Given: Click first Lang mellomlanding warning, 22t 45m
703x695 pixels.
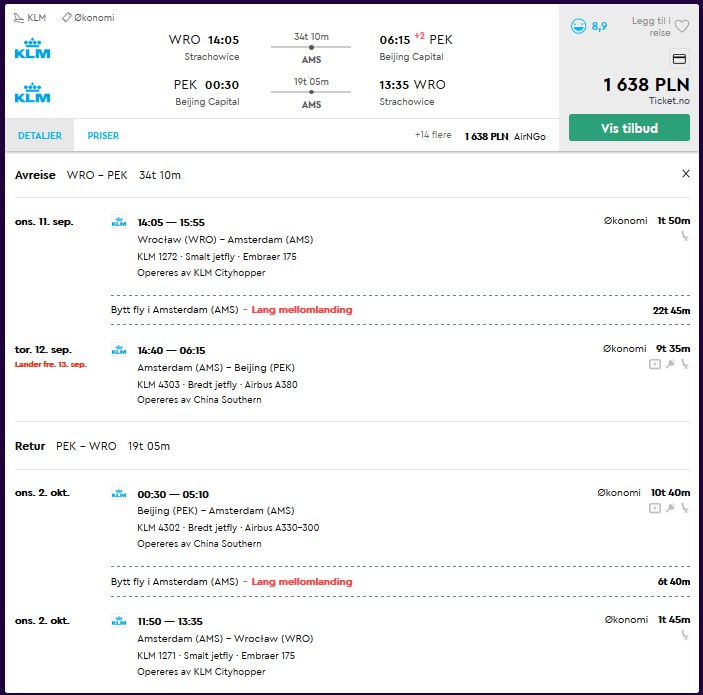Looking at the screenshot, I should tap(302, 310).
